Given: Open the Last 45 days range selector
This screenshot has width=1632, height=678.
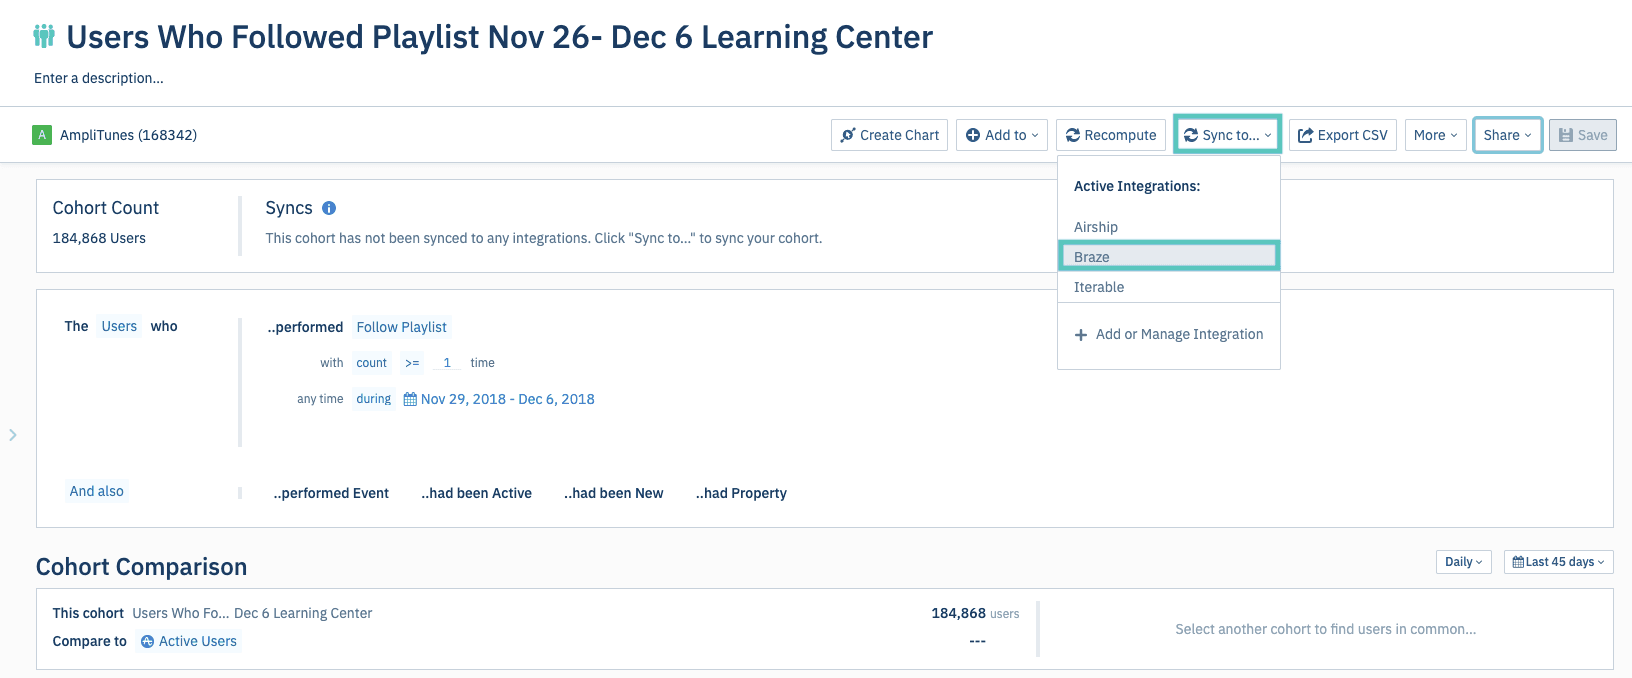Looking at the screenshot, I should tap(1558, 562).
